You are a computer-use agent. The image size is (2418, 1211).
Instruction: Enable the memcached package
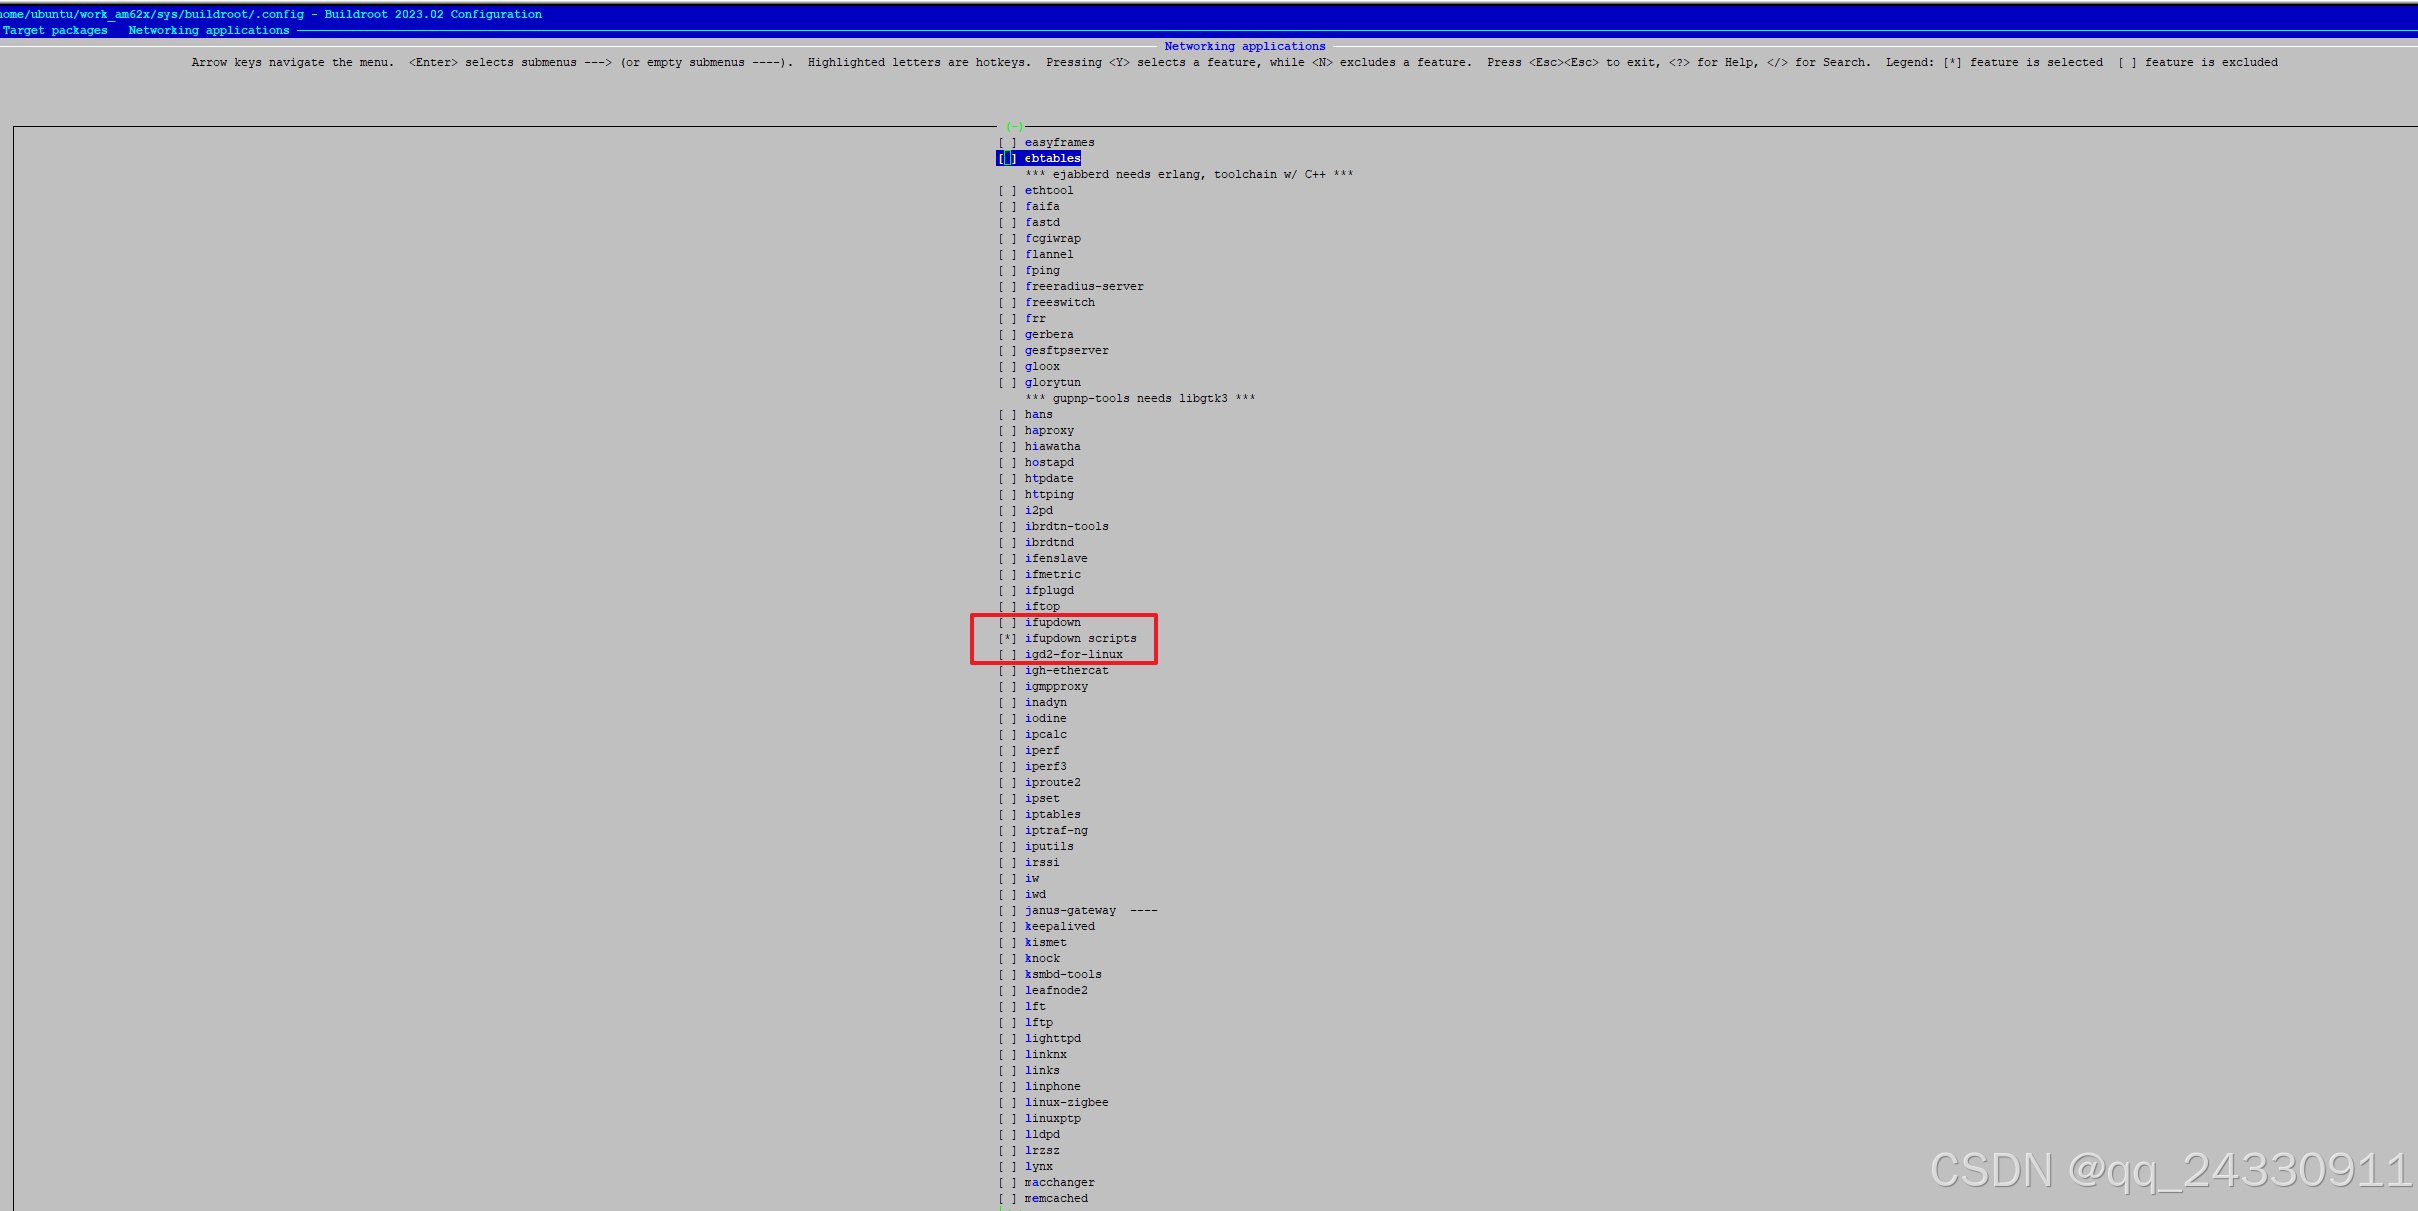click(1008, 1198)
